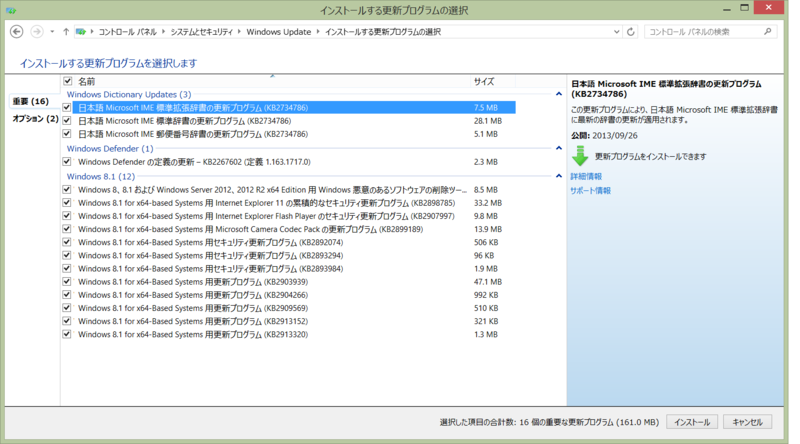Click Windows Dictionary Updates (3) group header
800x444 pixels.
coord(129,94)
